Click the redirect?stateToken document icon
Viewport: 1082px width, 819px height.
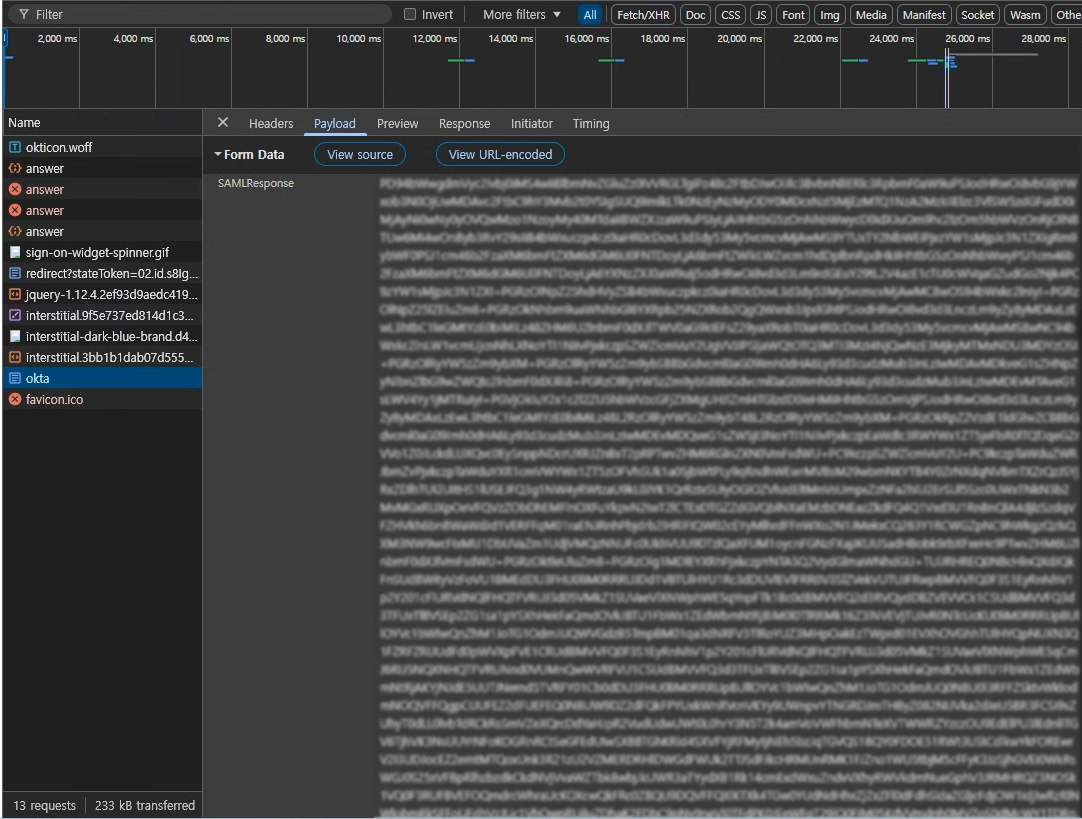14,273
